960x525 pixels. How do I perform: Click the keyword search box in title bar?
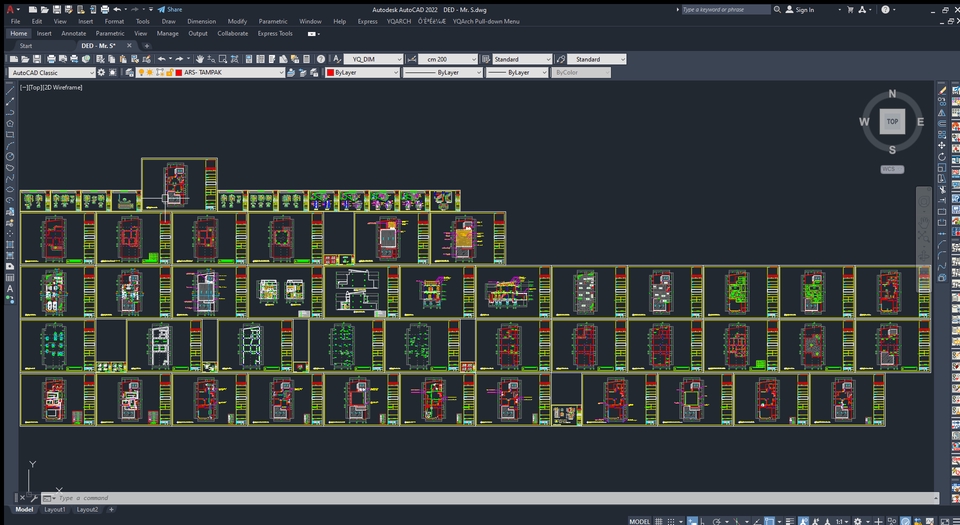pyautogui.click(x=726, y=10)
